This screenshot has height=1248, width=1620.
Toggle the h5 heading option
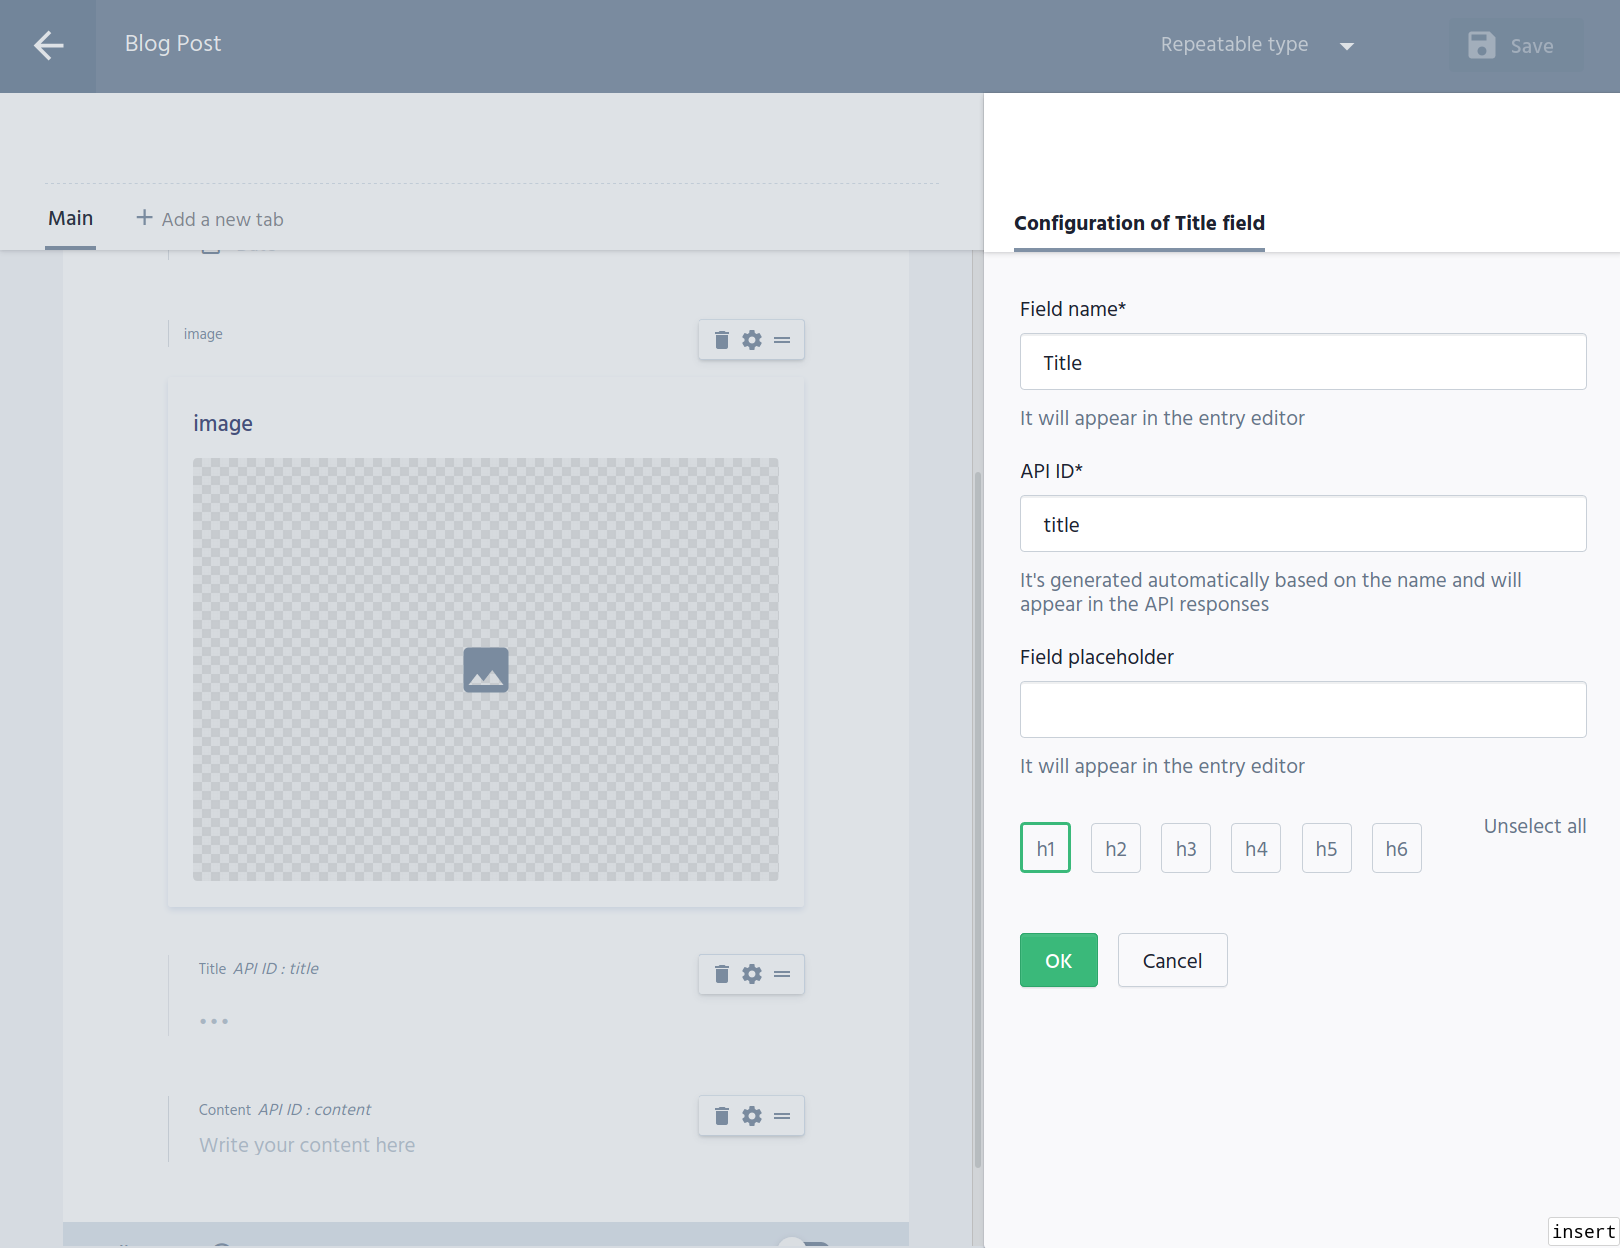[x=1327, y=848]
